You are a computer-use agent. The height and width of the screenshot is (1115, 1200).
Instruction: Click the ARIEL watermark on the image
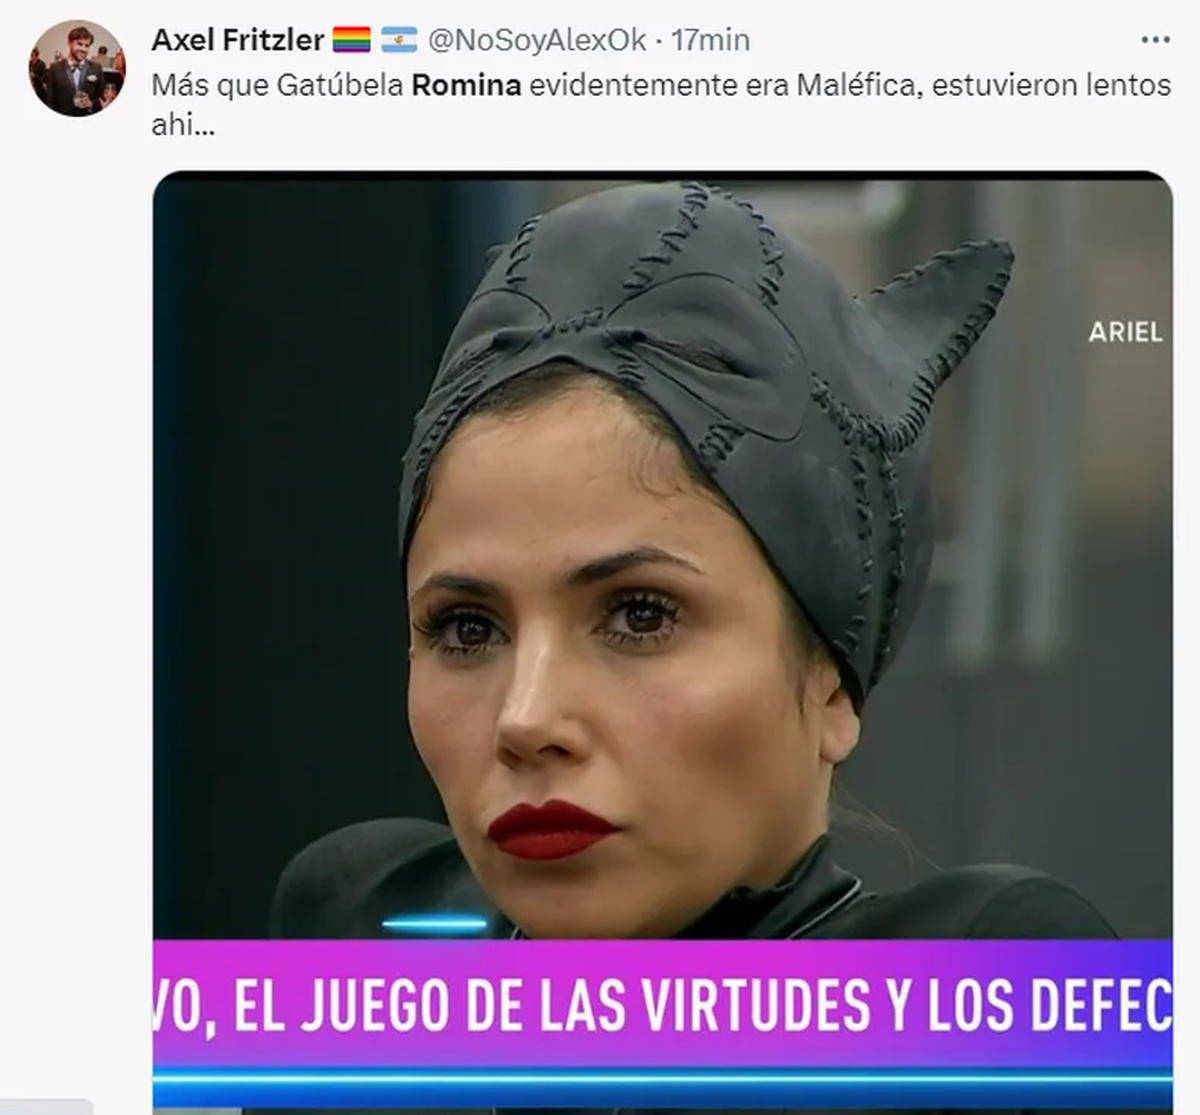point(1126,332)
